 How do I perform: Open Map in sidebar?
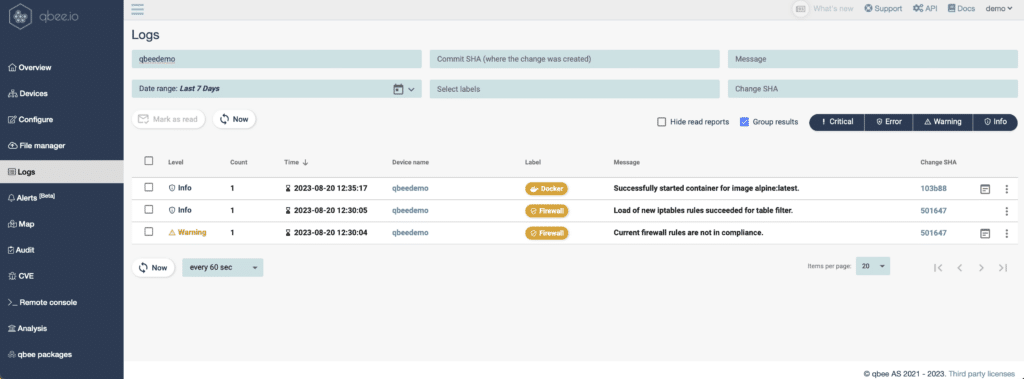click(x=61, y=223)
